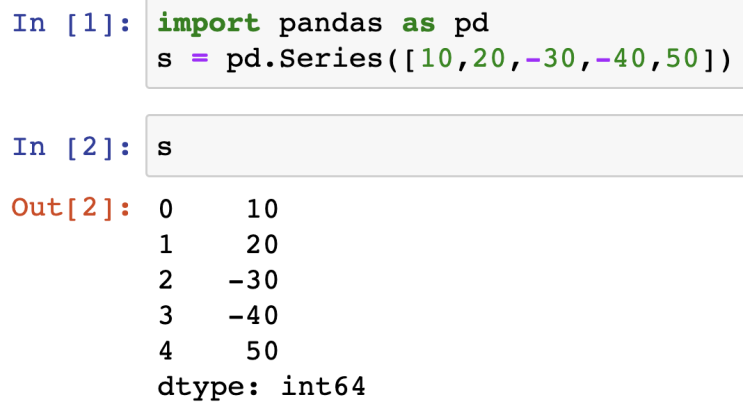
Task: Click the number 20 inside the Series list
Action: [491, 59]
